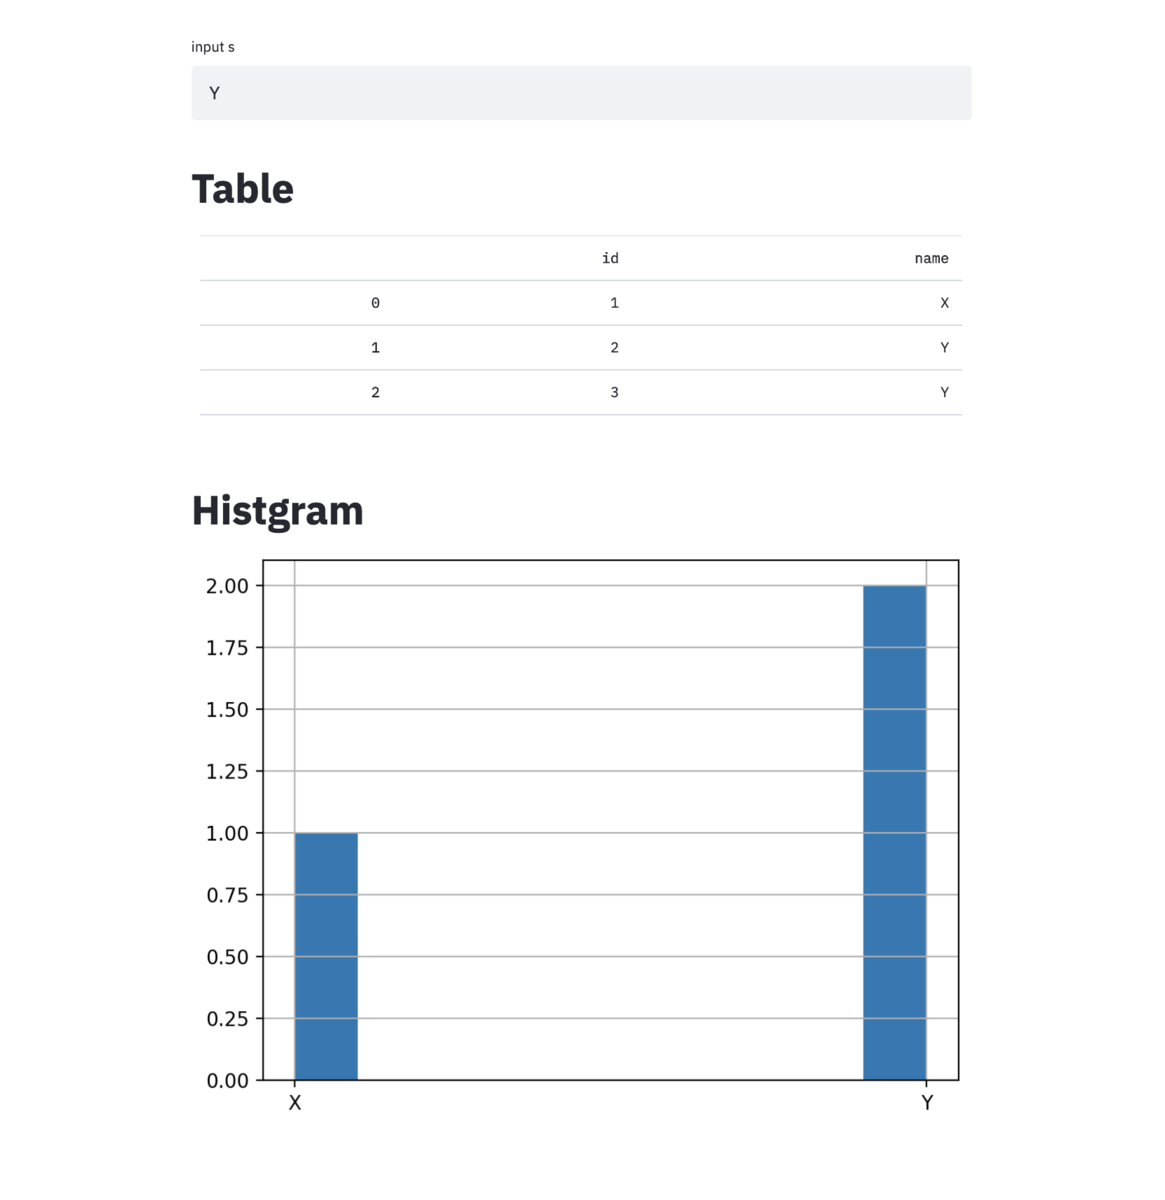Click the Table heading
Screen dimensions: 1165x1200
(243, 189)
